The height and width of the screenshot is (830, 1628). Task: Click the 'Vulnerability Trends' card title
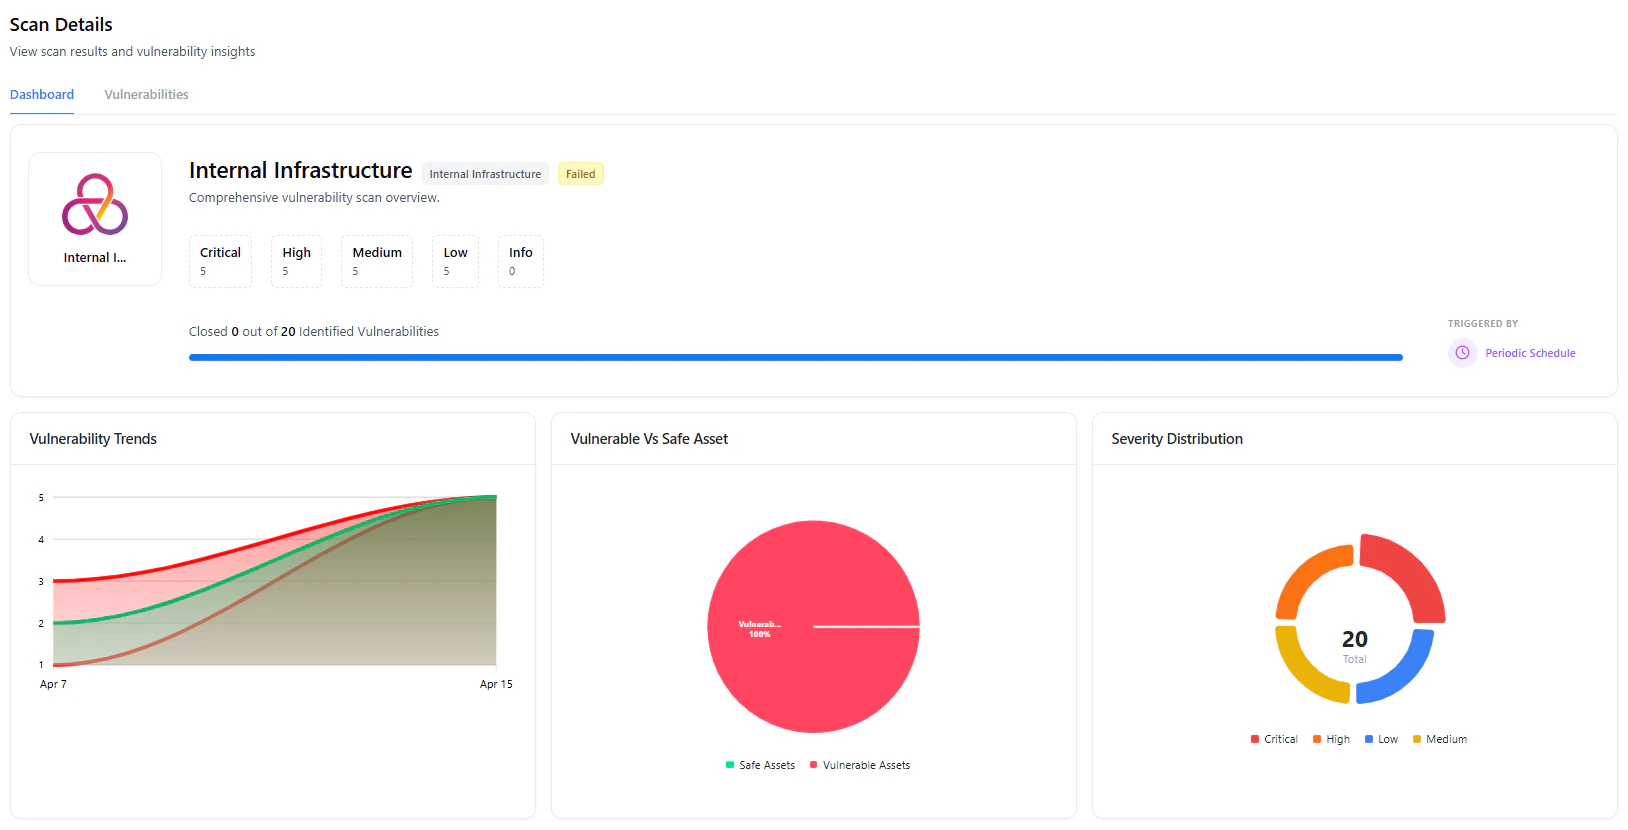click(93, 439)
